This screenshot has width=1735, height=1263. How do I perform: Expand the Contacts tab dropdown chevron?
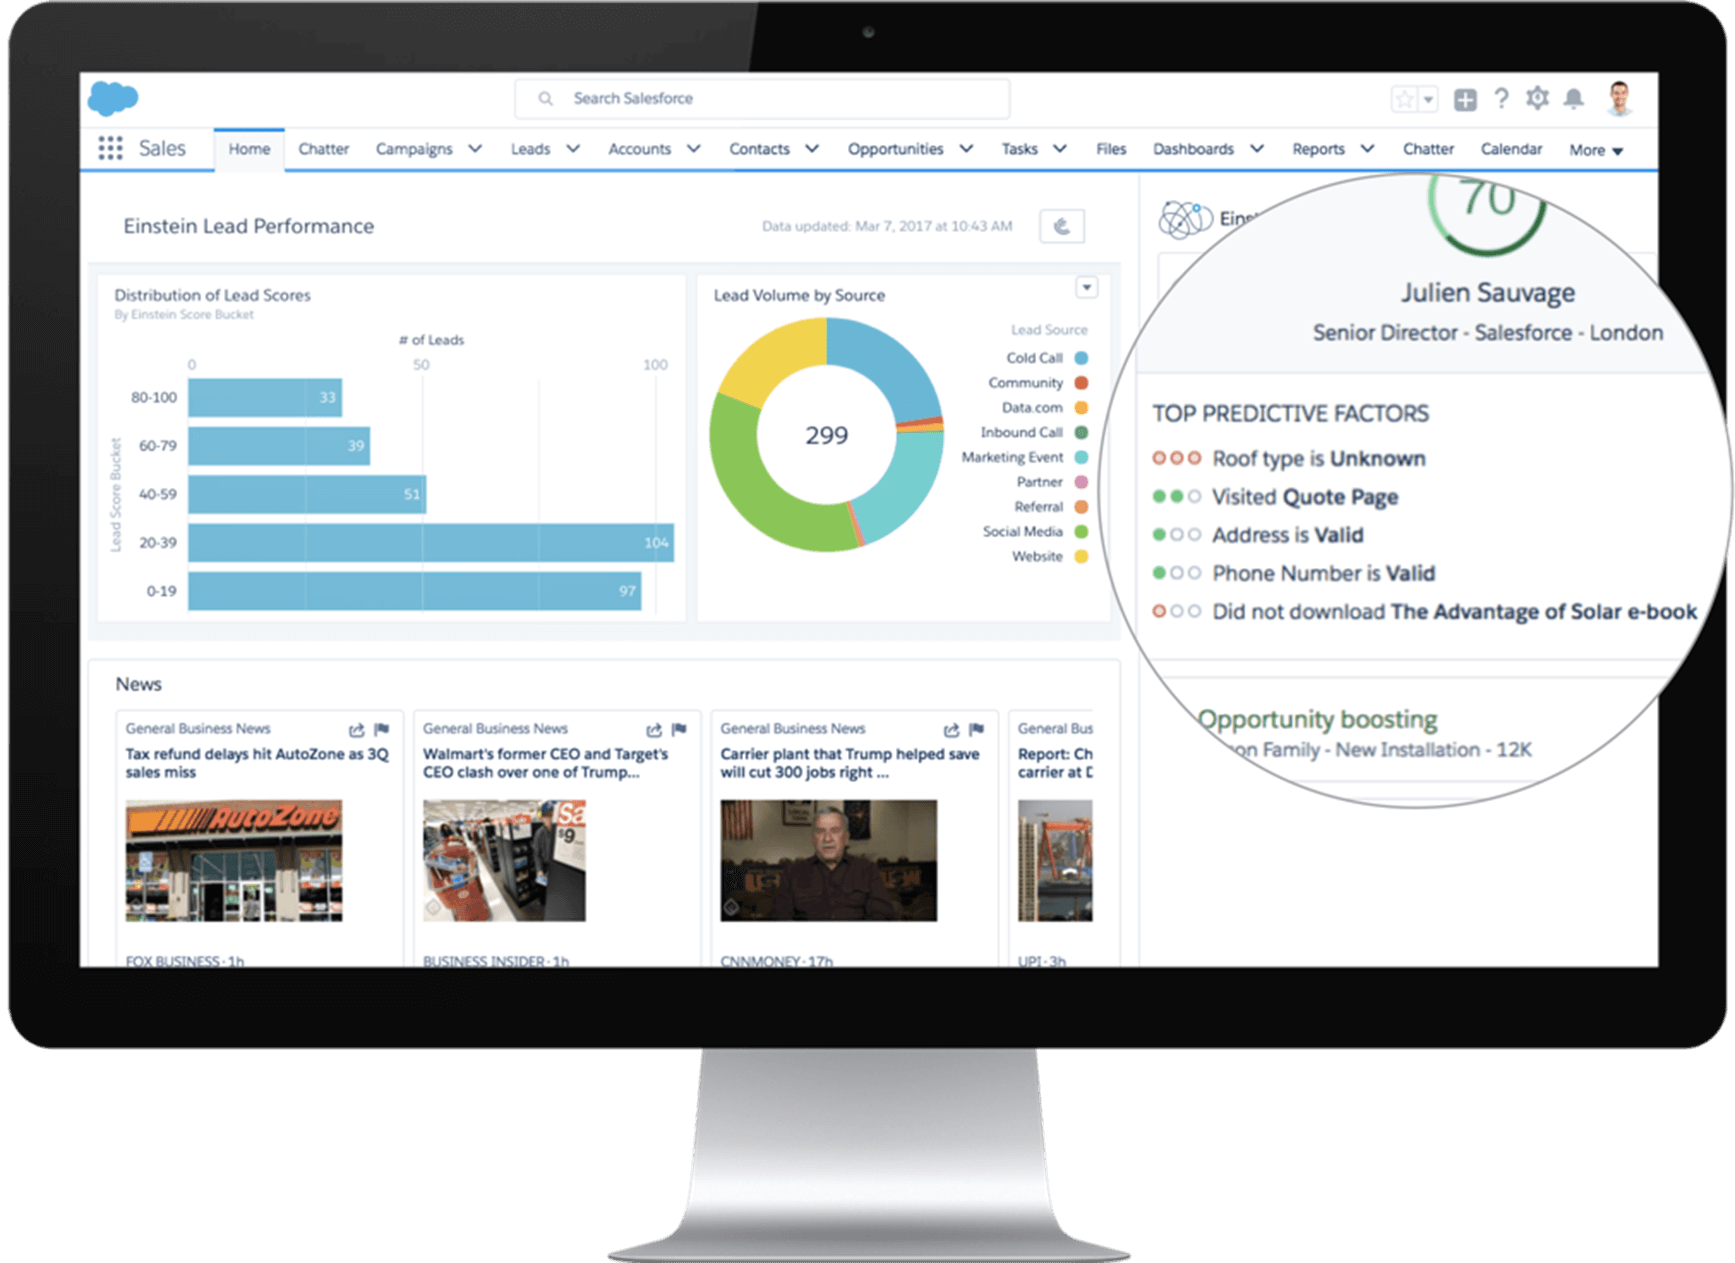[x=812, y=149]
